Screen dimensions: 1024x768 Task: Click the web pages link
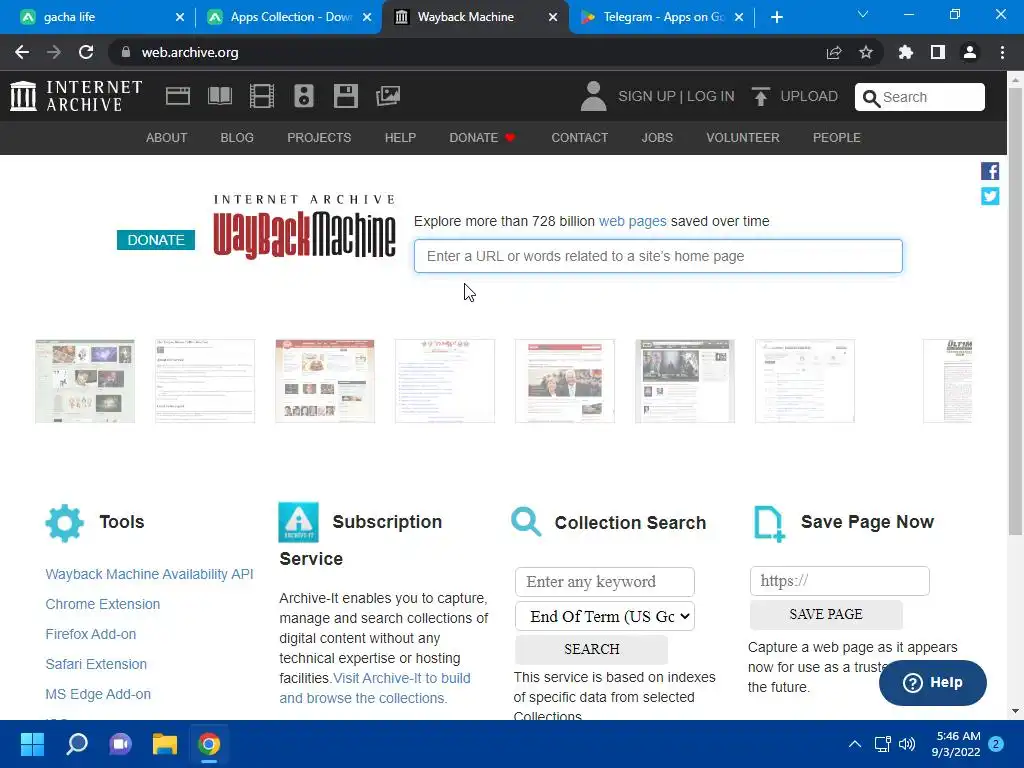pos(632,221)
